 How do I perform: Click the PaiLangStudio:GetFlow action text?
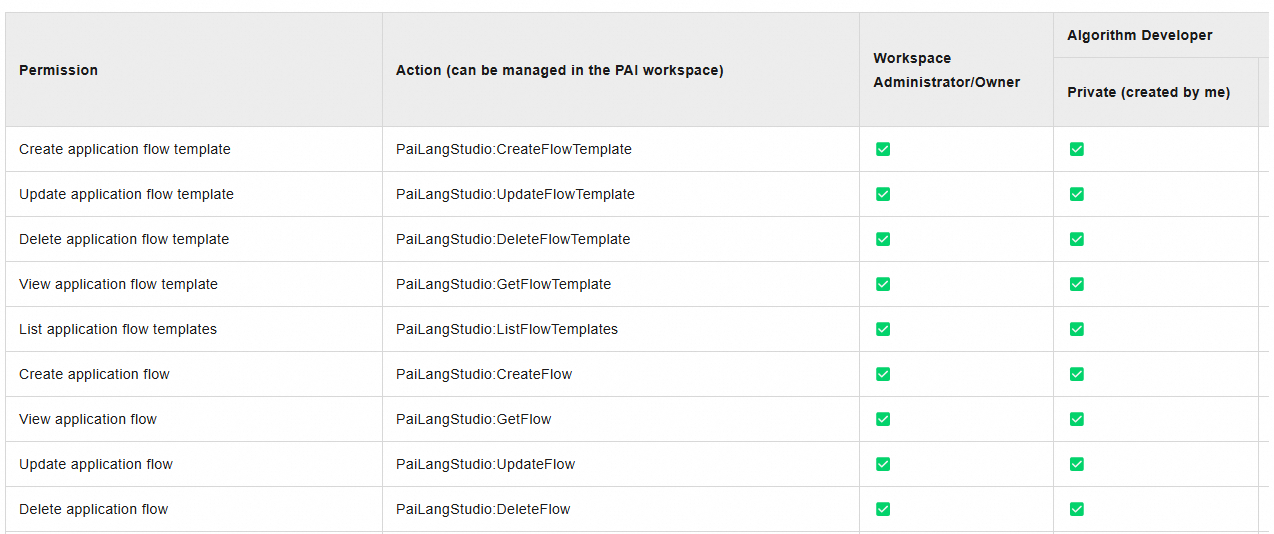(x=474, y=419)
